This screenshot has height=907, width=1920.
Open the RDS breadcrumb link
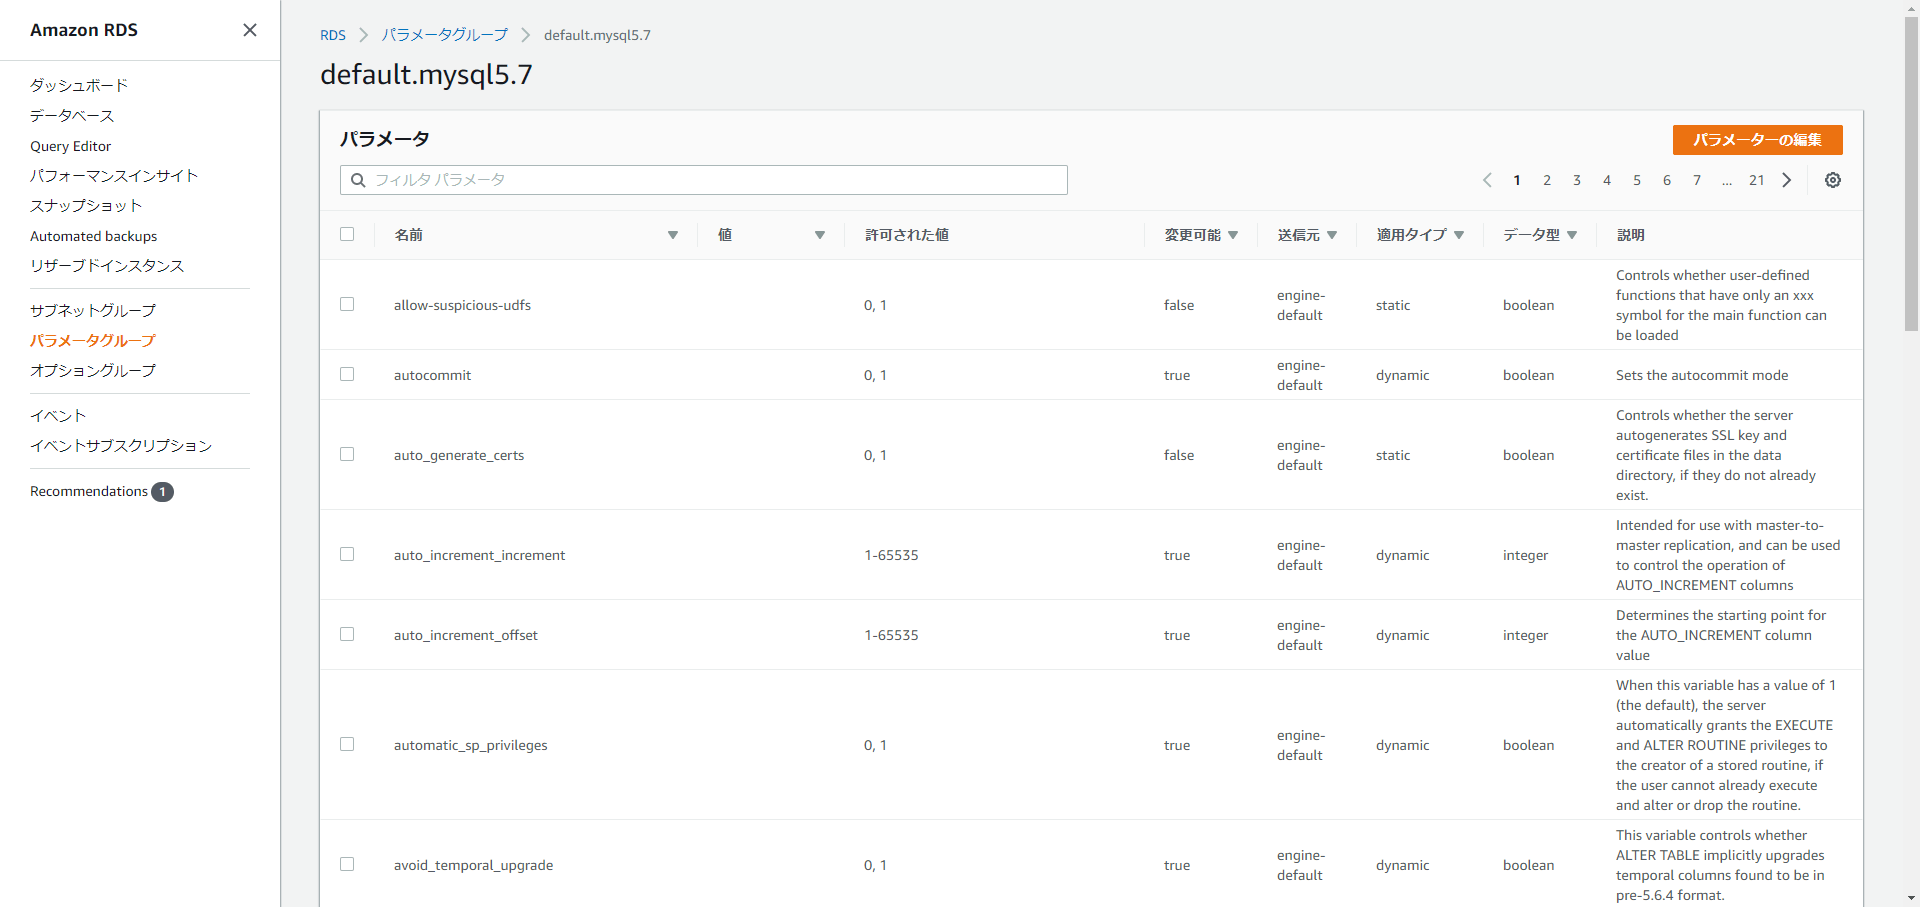(x=333, y=35)
